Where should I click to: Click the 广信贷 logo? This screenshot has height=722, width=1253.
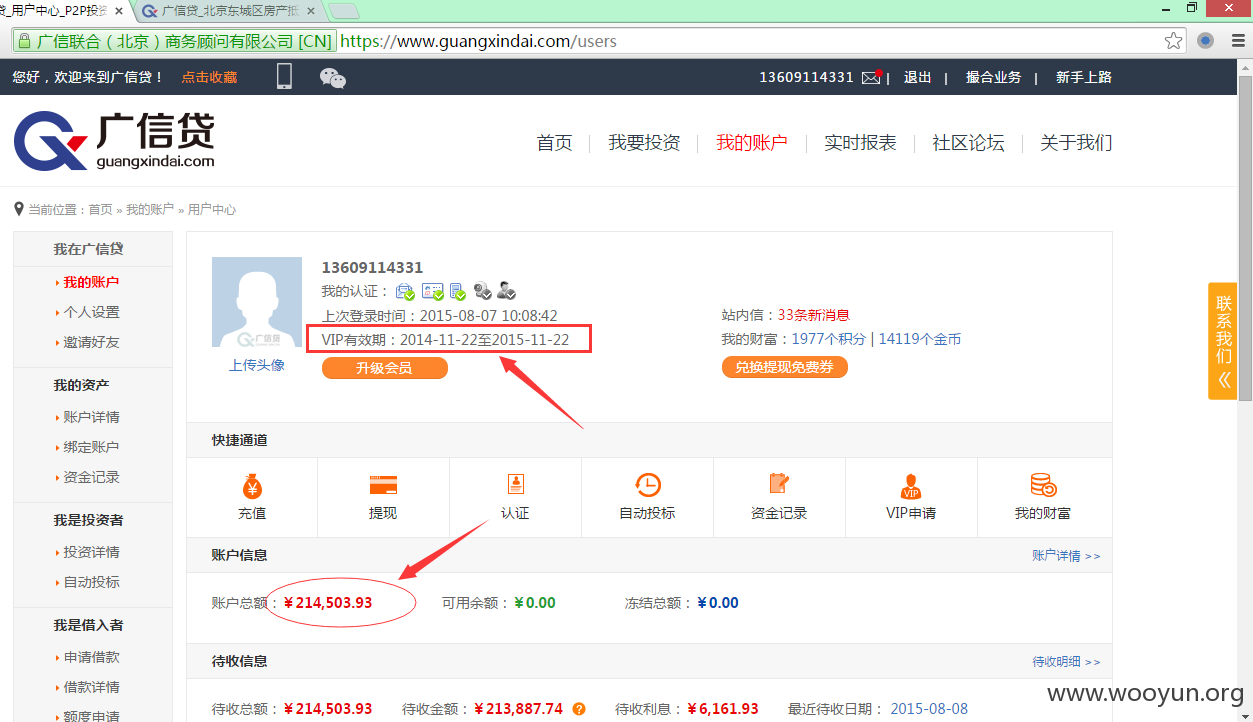(x=113, y=141)
